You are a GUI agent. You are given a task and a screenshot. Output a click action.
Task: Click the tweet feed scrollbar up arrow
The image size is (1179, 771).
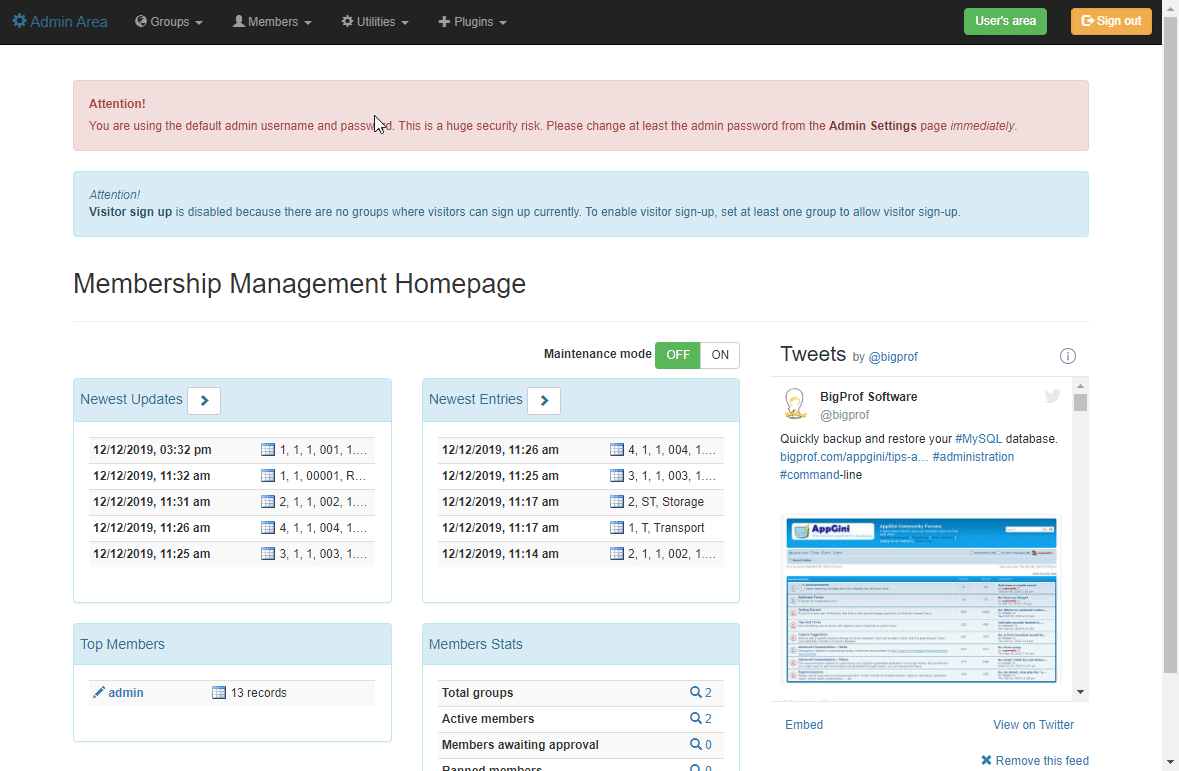point(1080,386)
